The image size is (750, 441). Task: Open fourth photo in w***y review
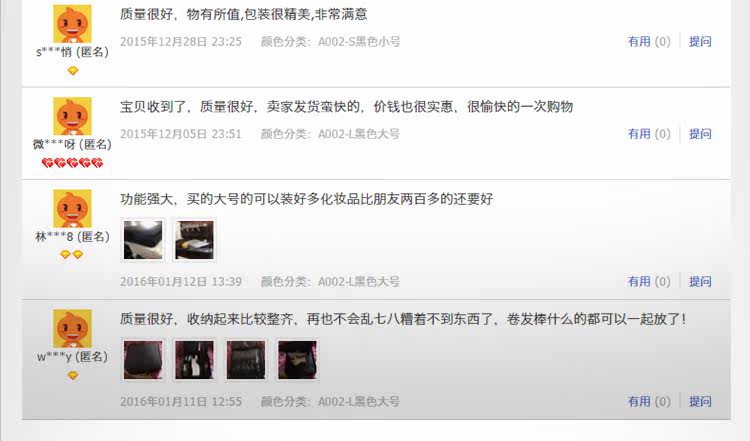tap(297, 360)
